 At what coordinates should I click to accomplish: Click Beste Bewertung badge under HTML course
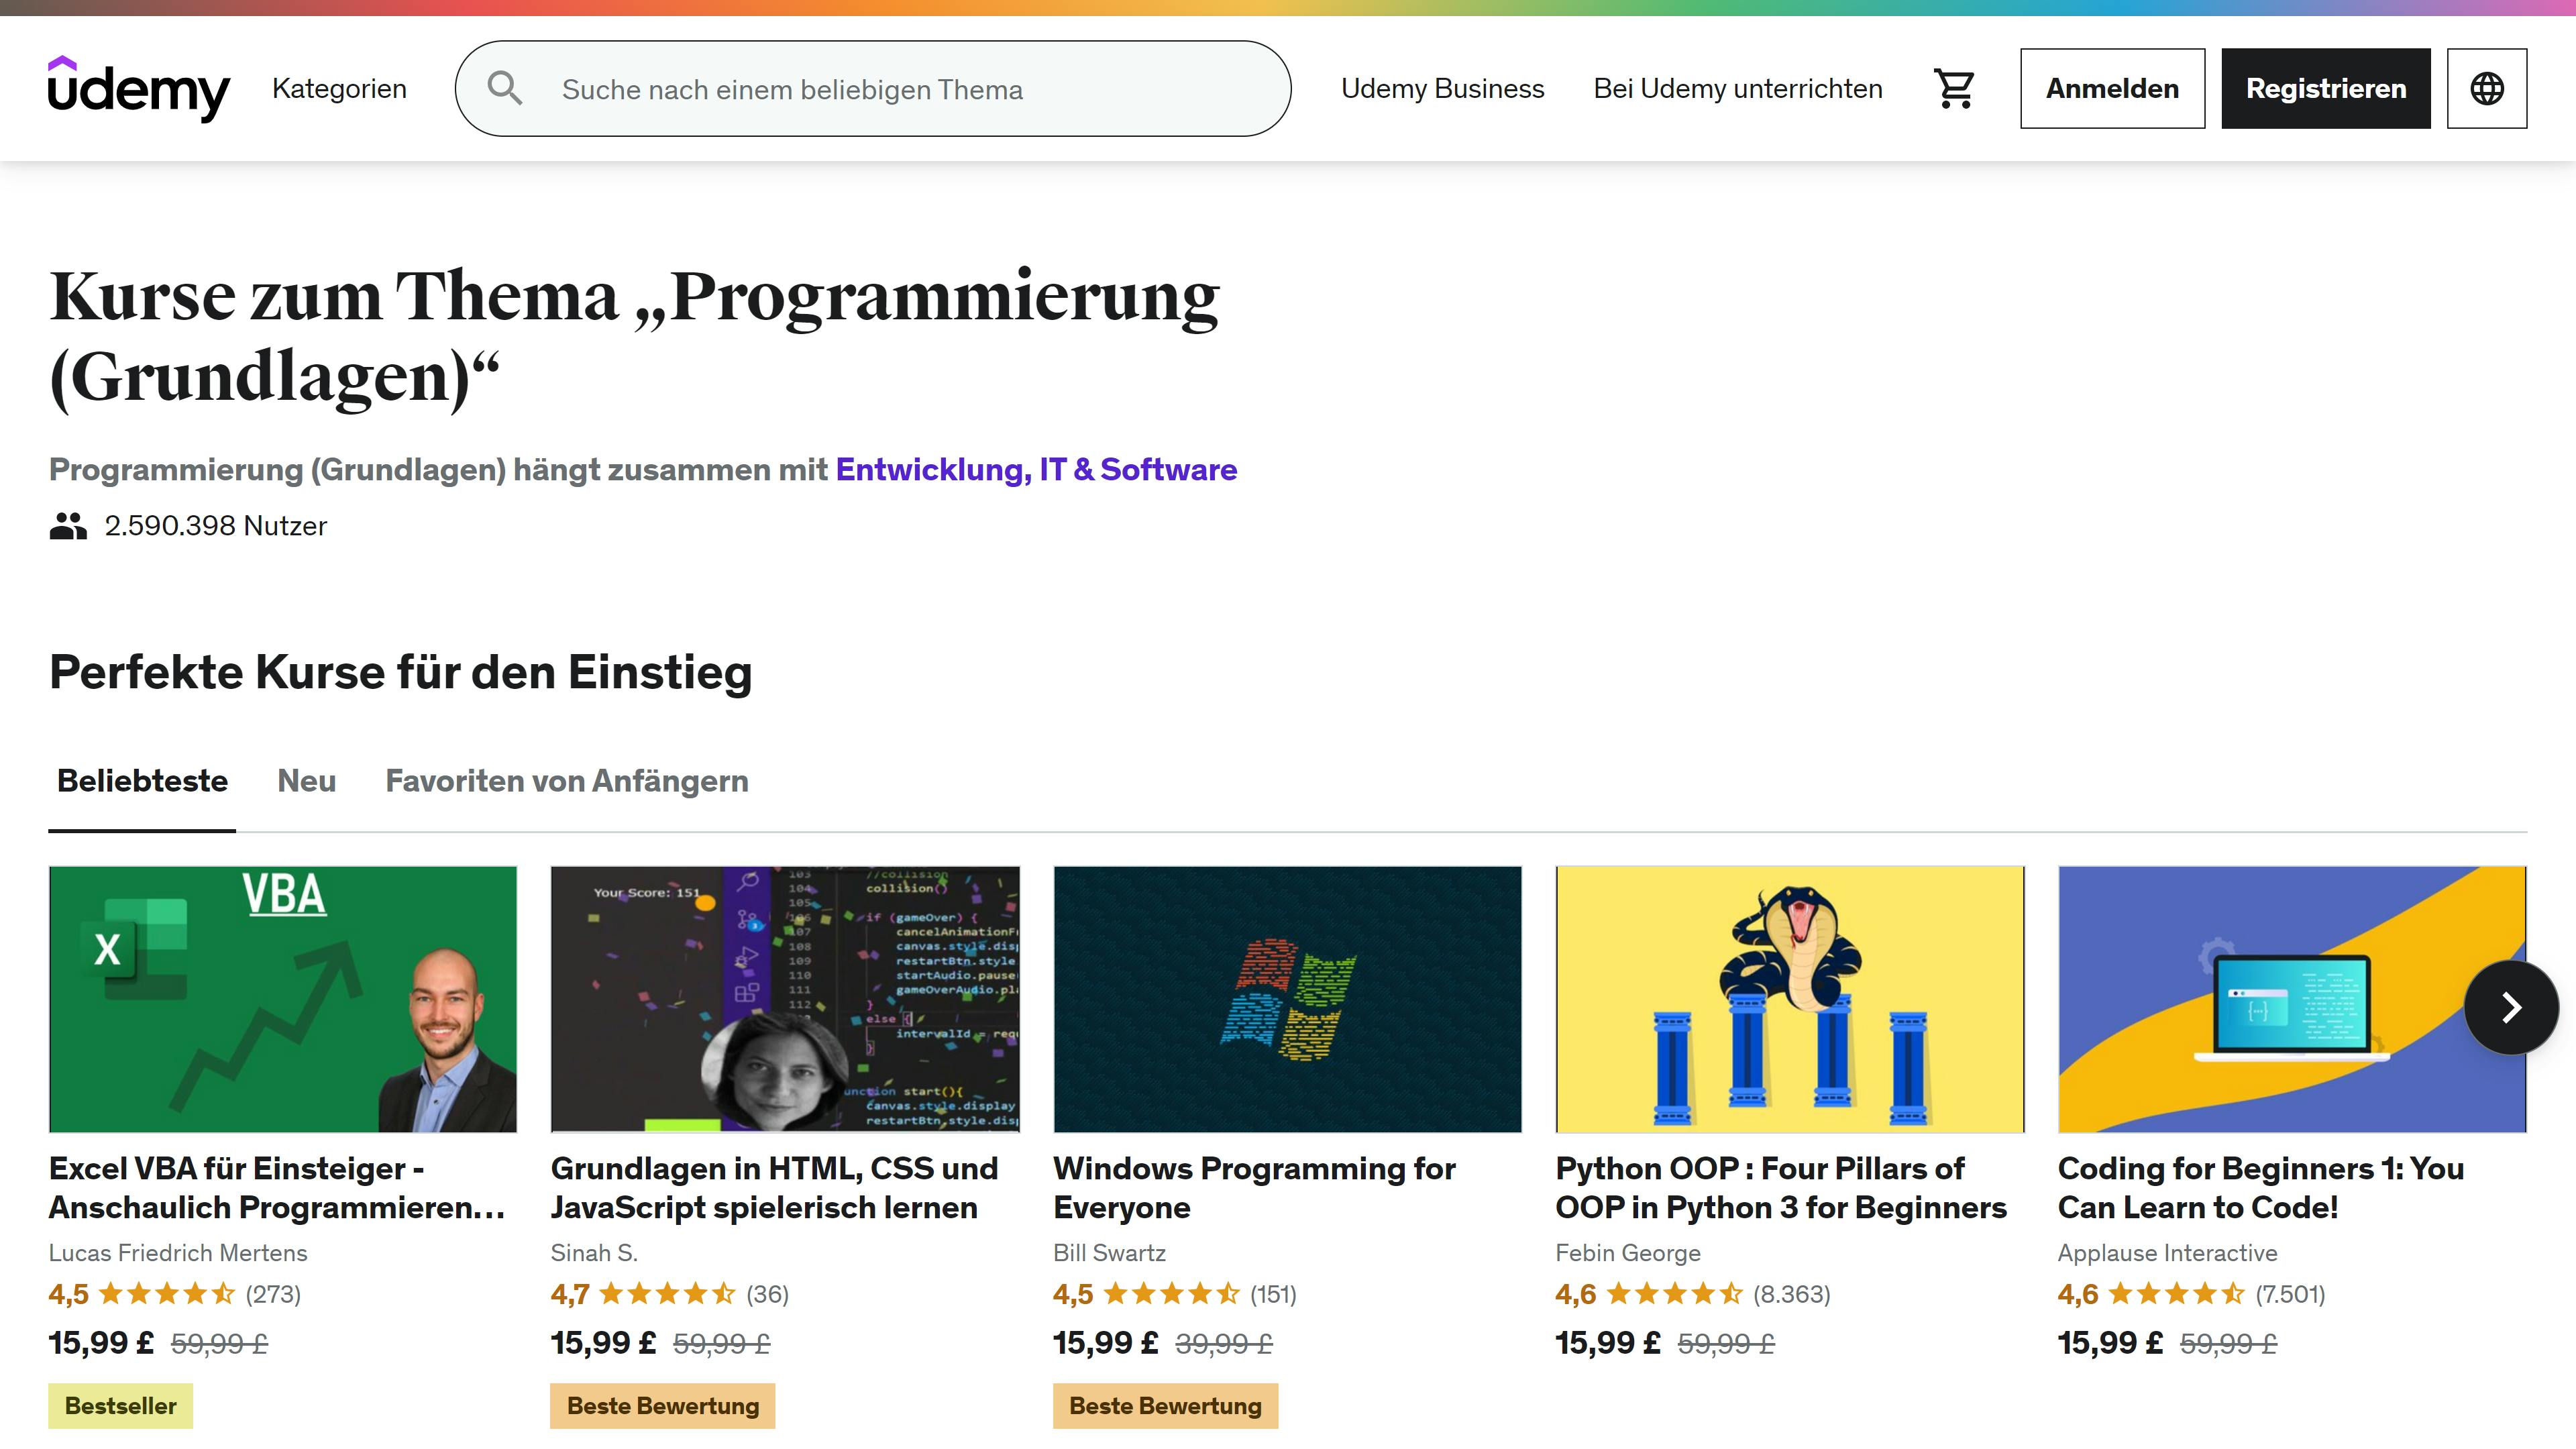[x=663, y=1406]
